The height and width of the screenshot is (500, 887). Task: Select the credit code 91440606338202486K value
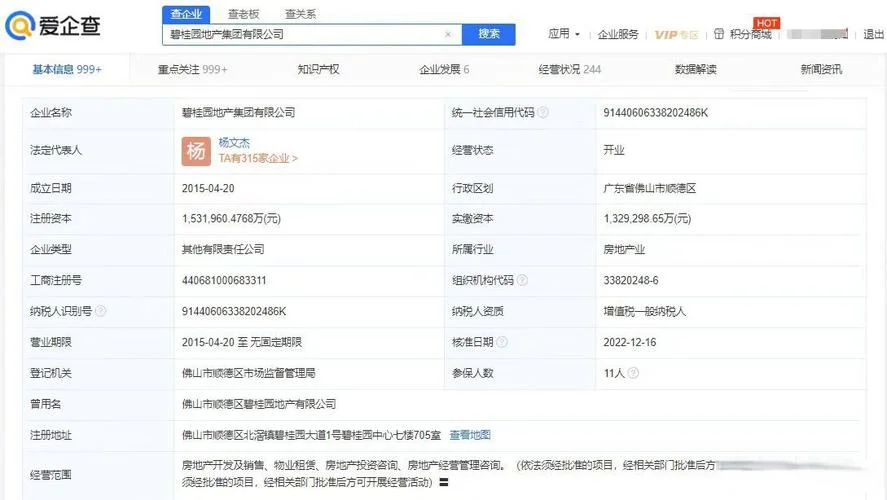click(656, 113)
